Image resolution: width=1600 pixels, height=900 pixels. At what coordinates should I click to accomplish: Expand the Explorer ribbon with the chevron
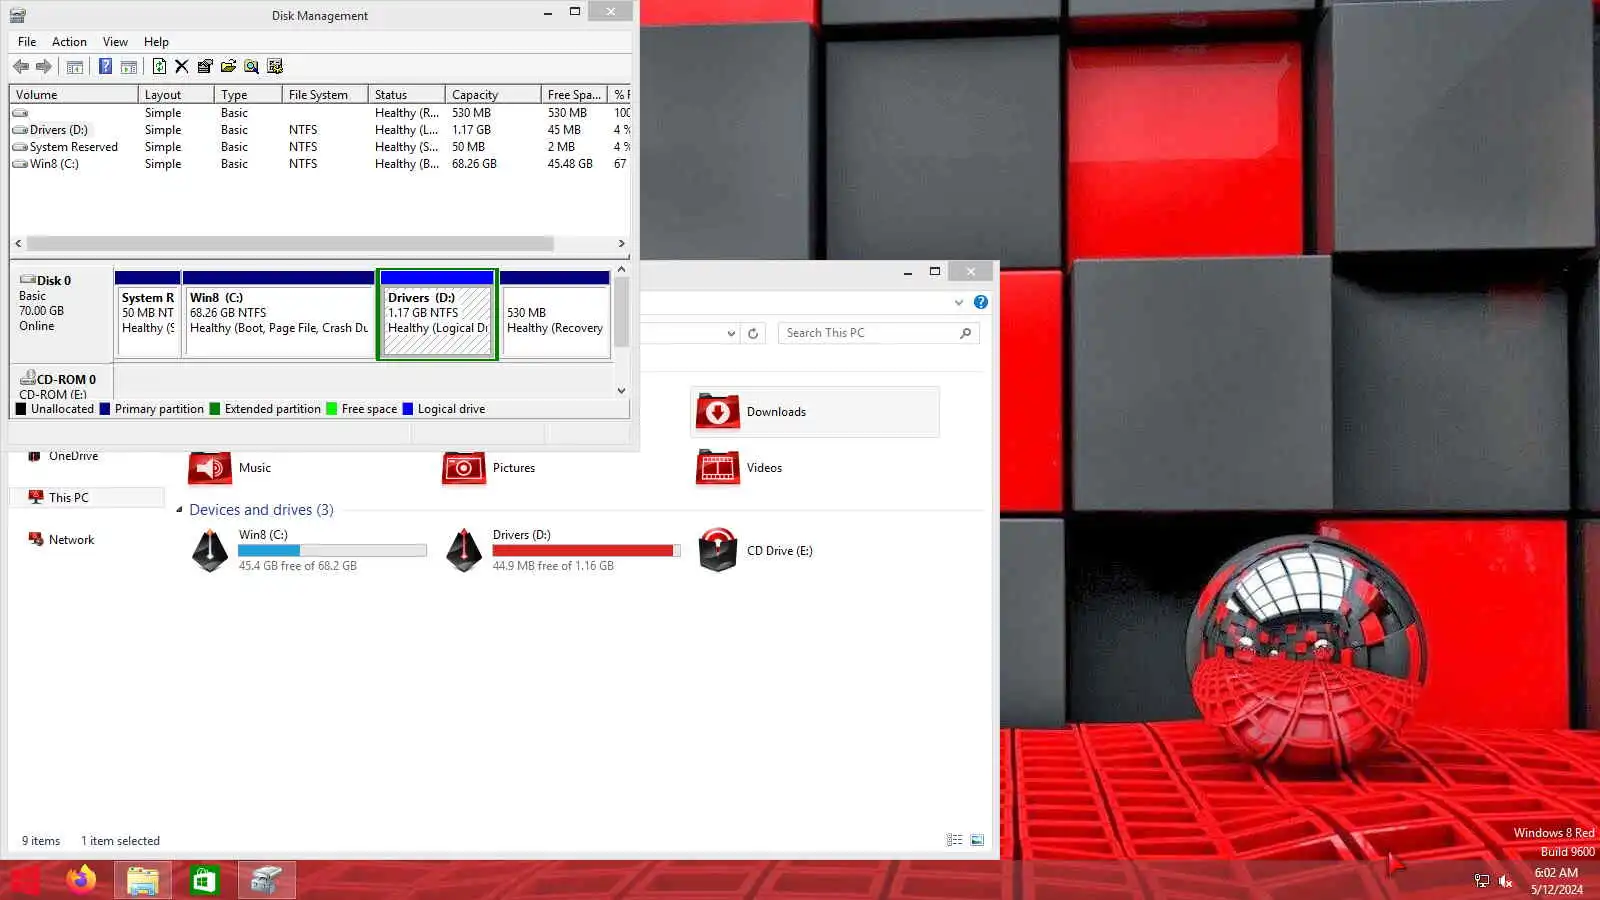click(x=959, y=302)
